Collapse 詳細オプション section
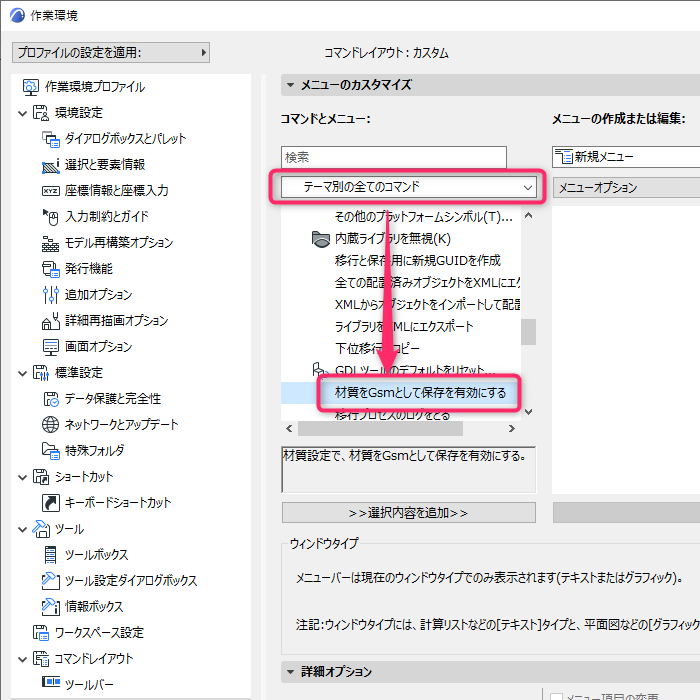The height and width of the screenshot is (700, 700). point(291,671)
